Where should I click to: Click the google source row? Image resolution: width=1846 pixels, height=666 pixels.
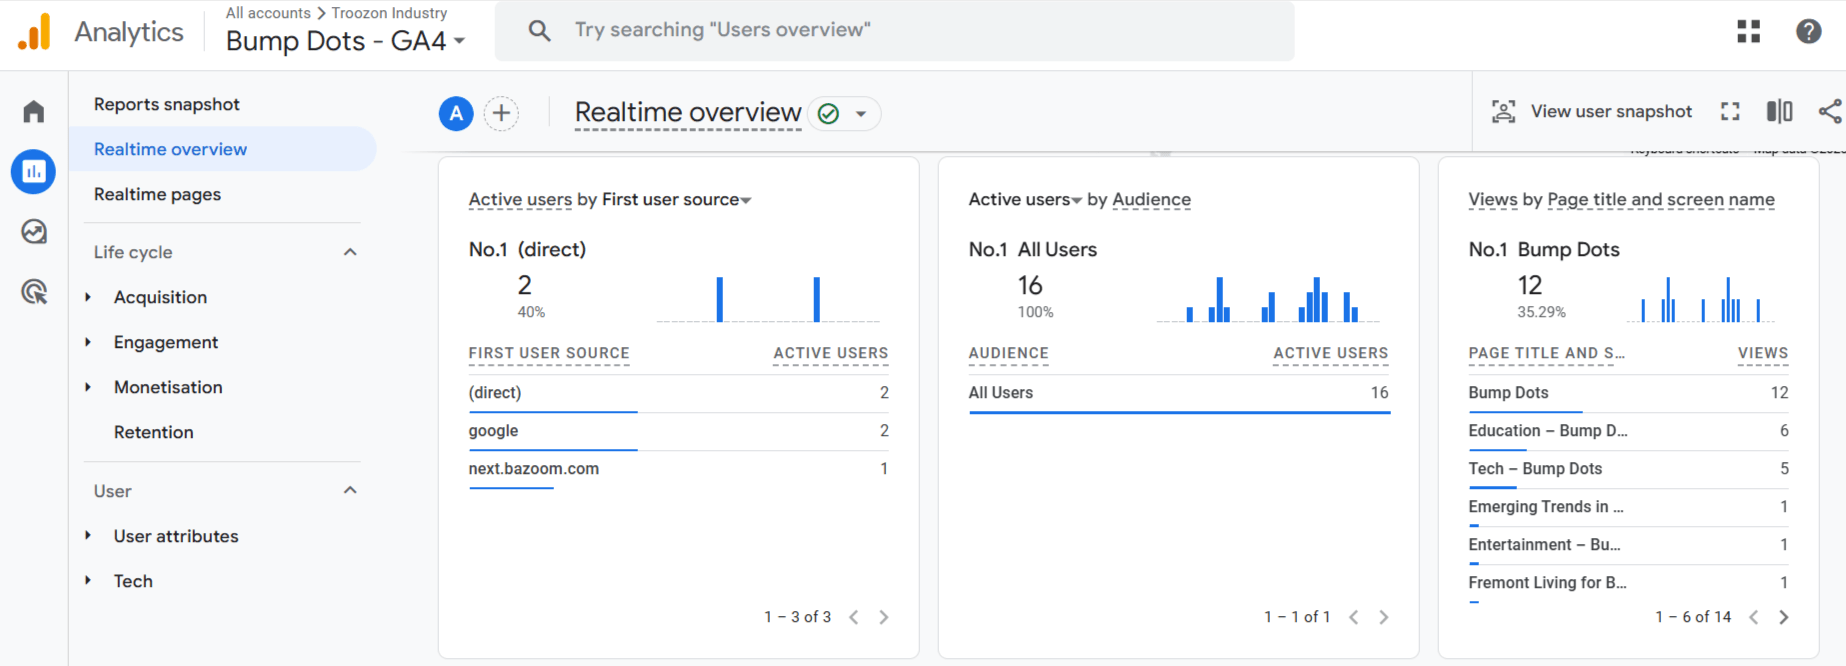[679, 431]
